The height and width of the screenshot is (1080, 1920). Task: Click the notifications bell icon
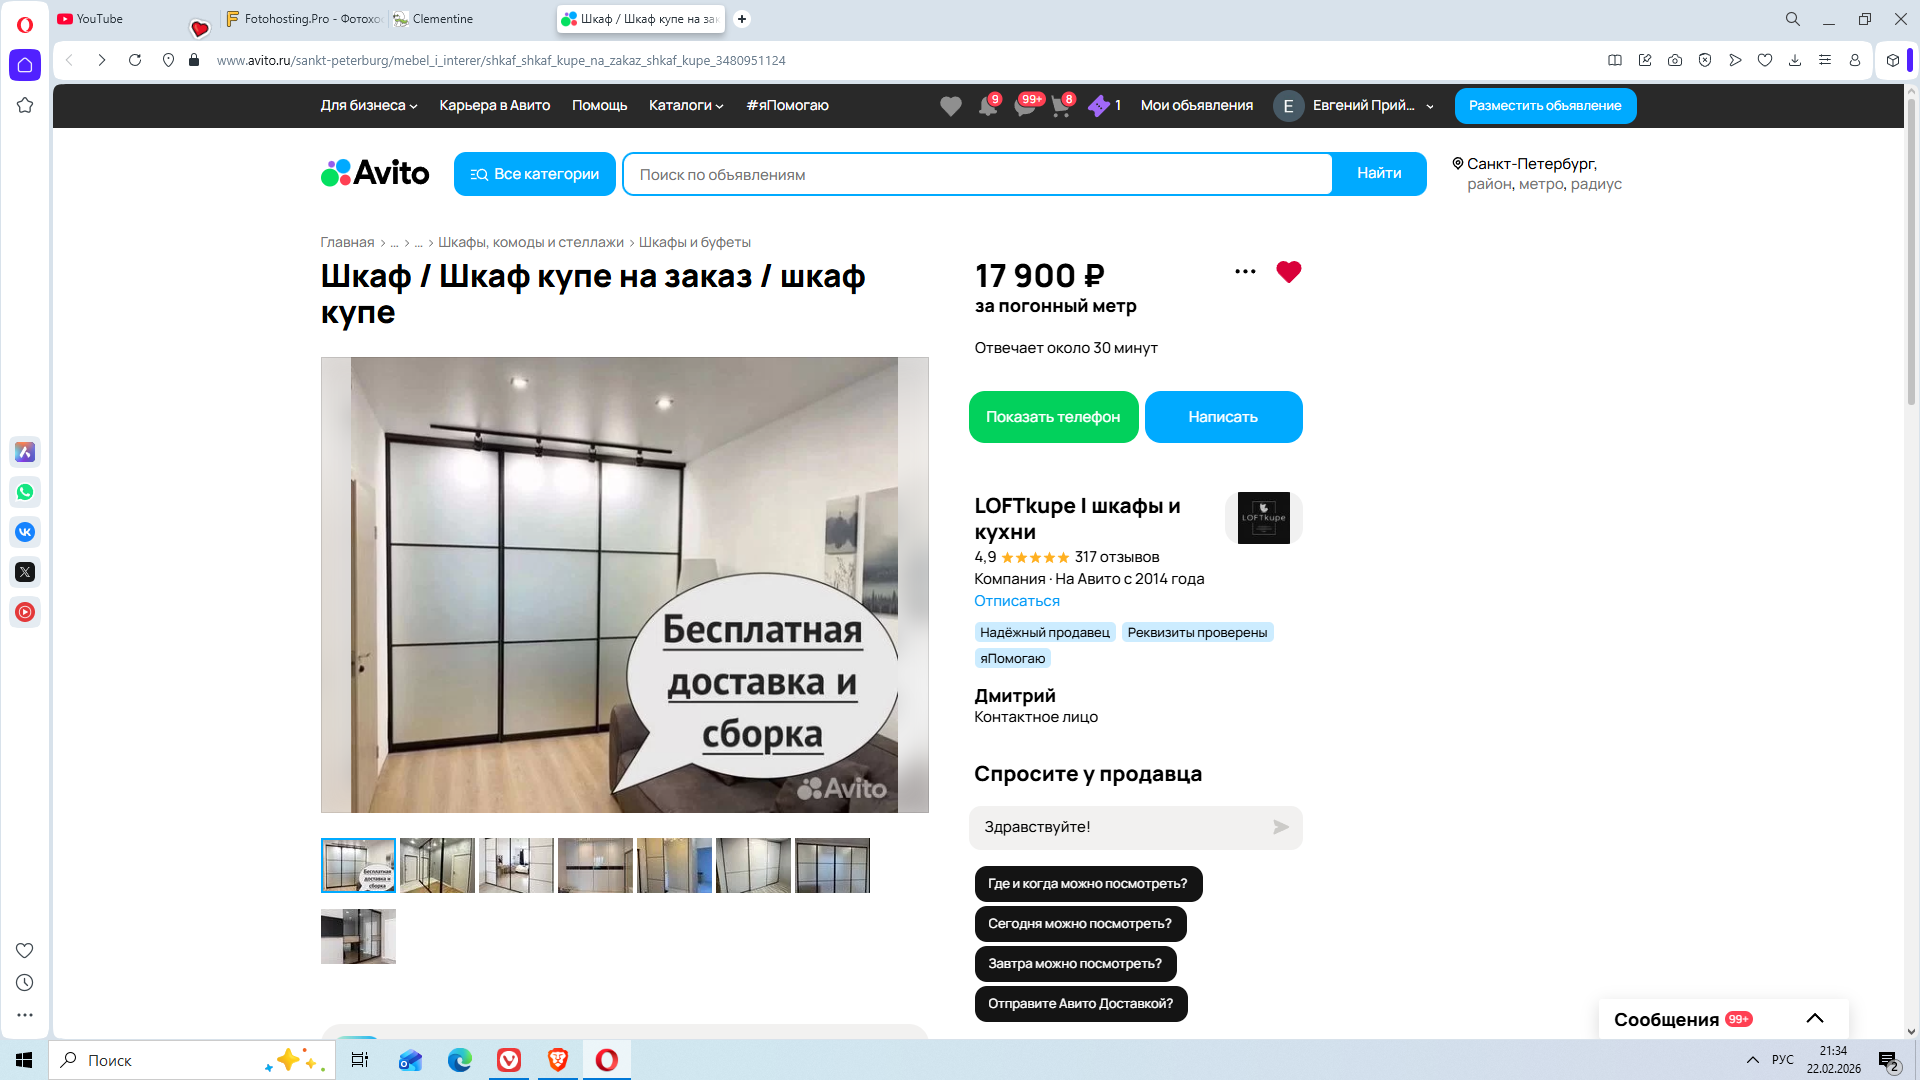coord(987,106)
